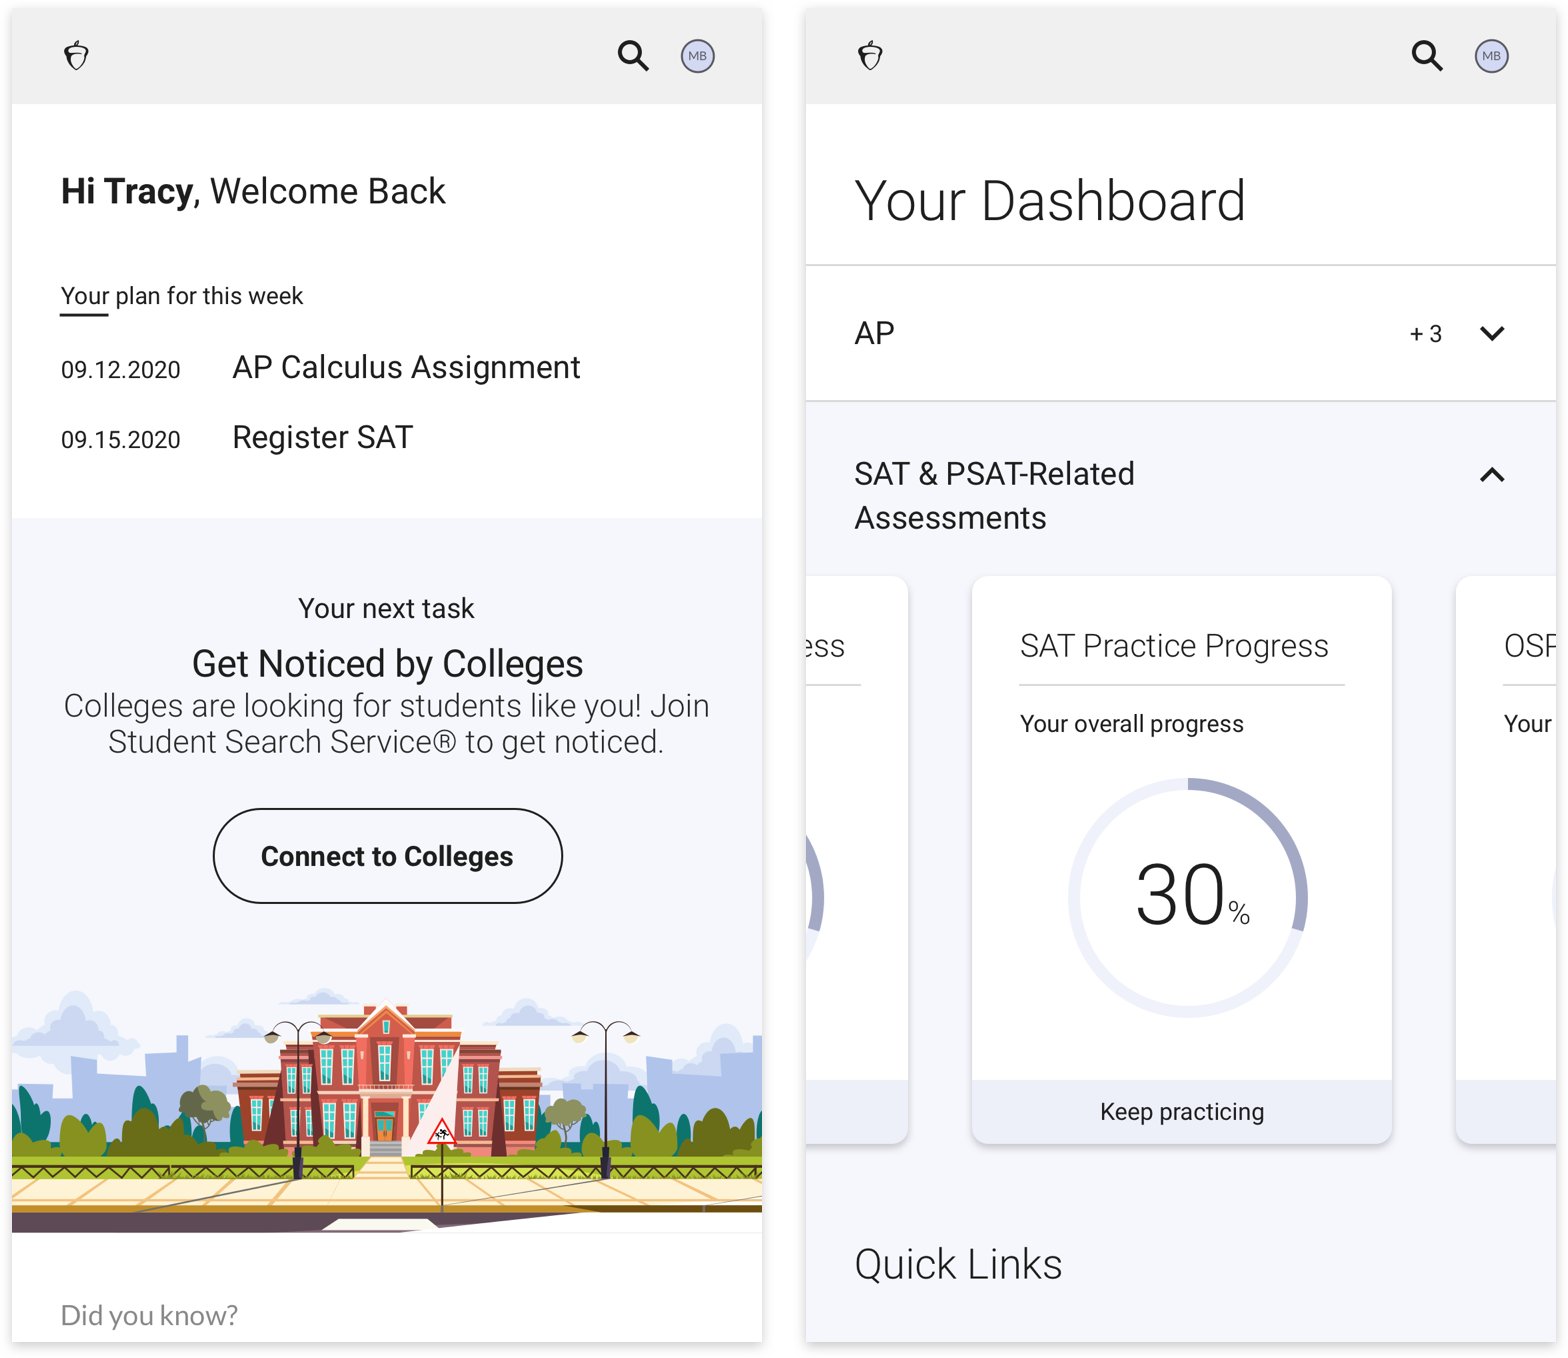Open AP Calculus Assignment plan item
This screenshot has height=1358, width=1568.
tap(406, 368)
